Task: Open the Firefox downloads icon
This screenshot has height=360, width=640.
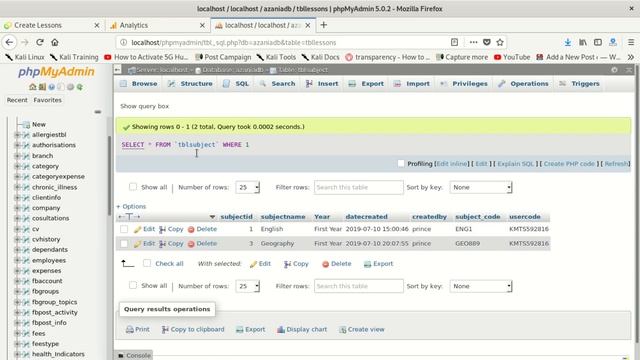Action: click(567, 42)
